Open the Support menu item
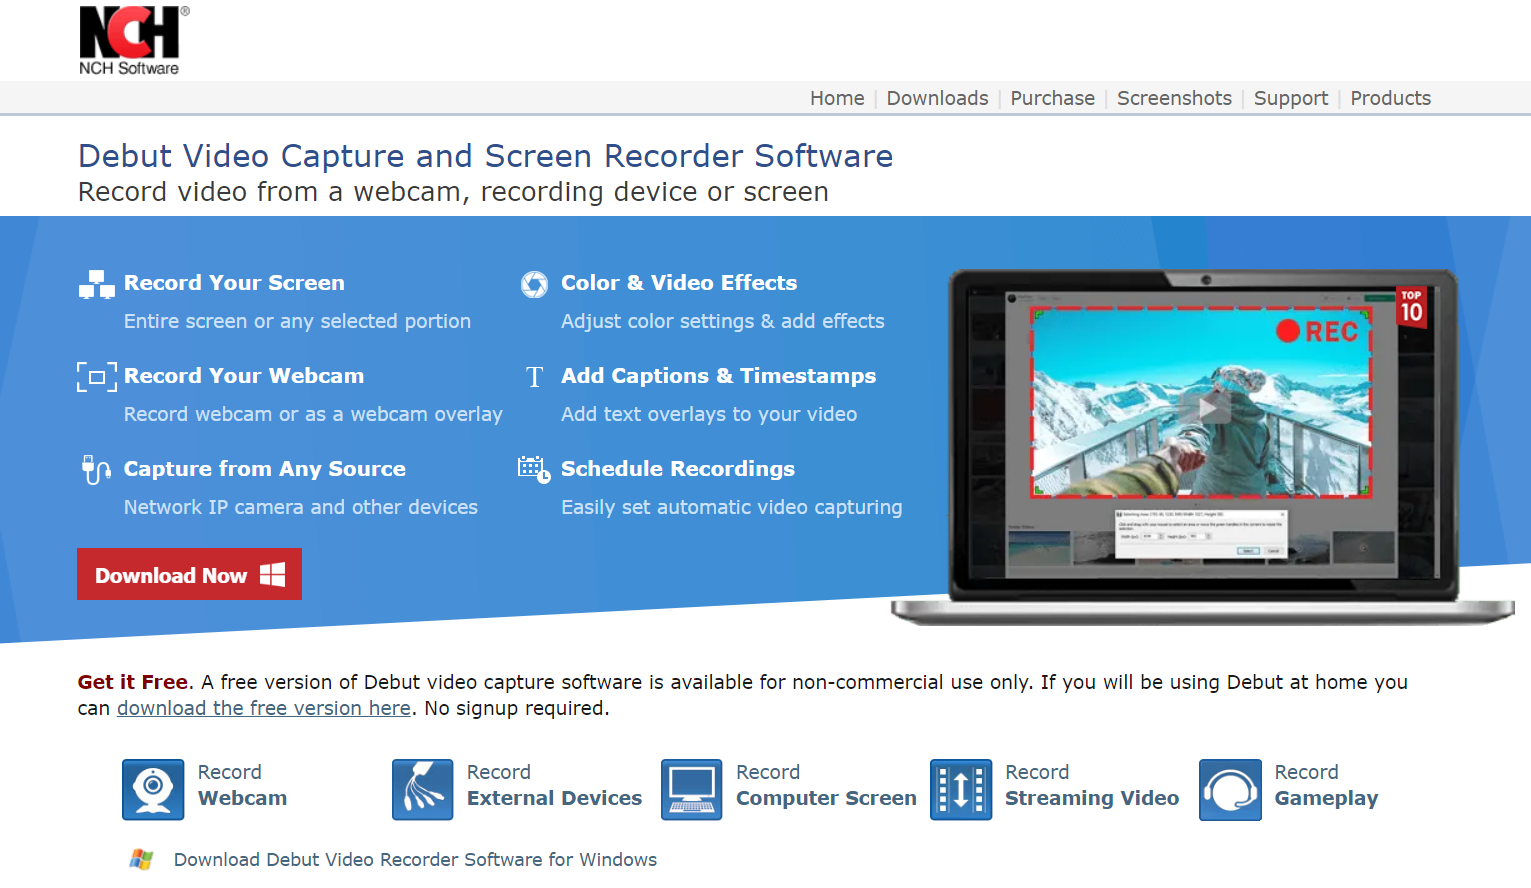 pyautogui.click(x=1291, y=98)
